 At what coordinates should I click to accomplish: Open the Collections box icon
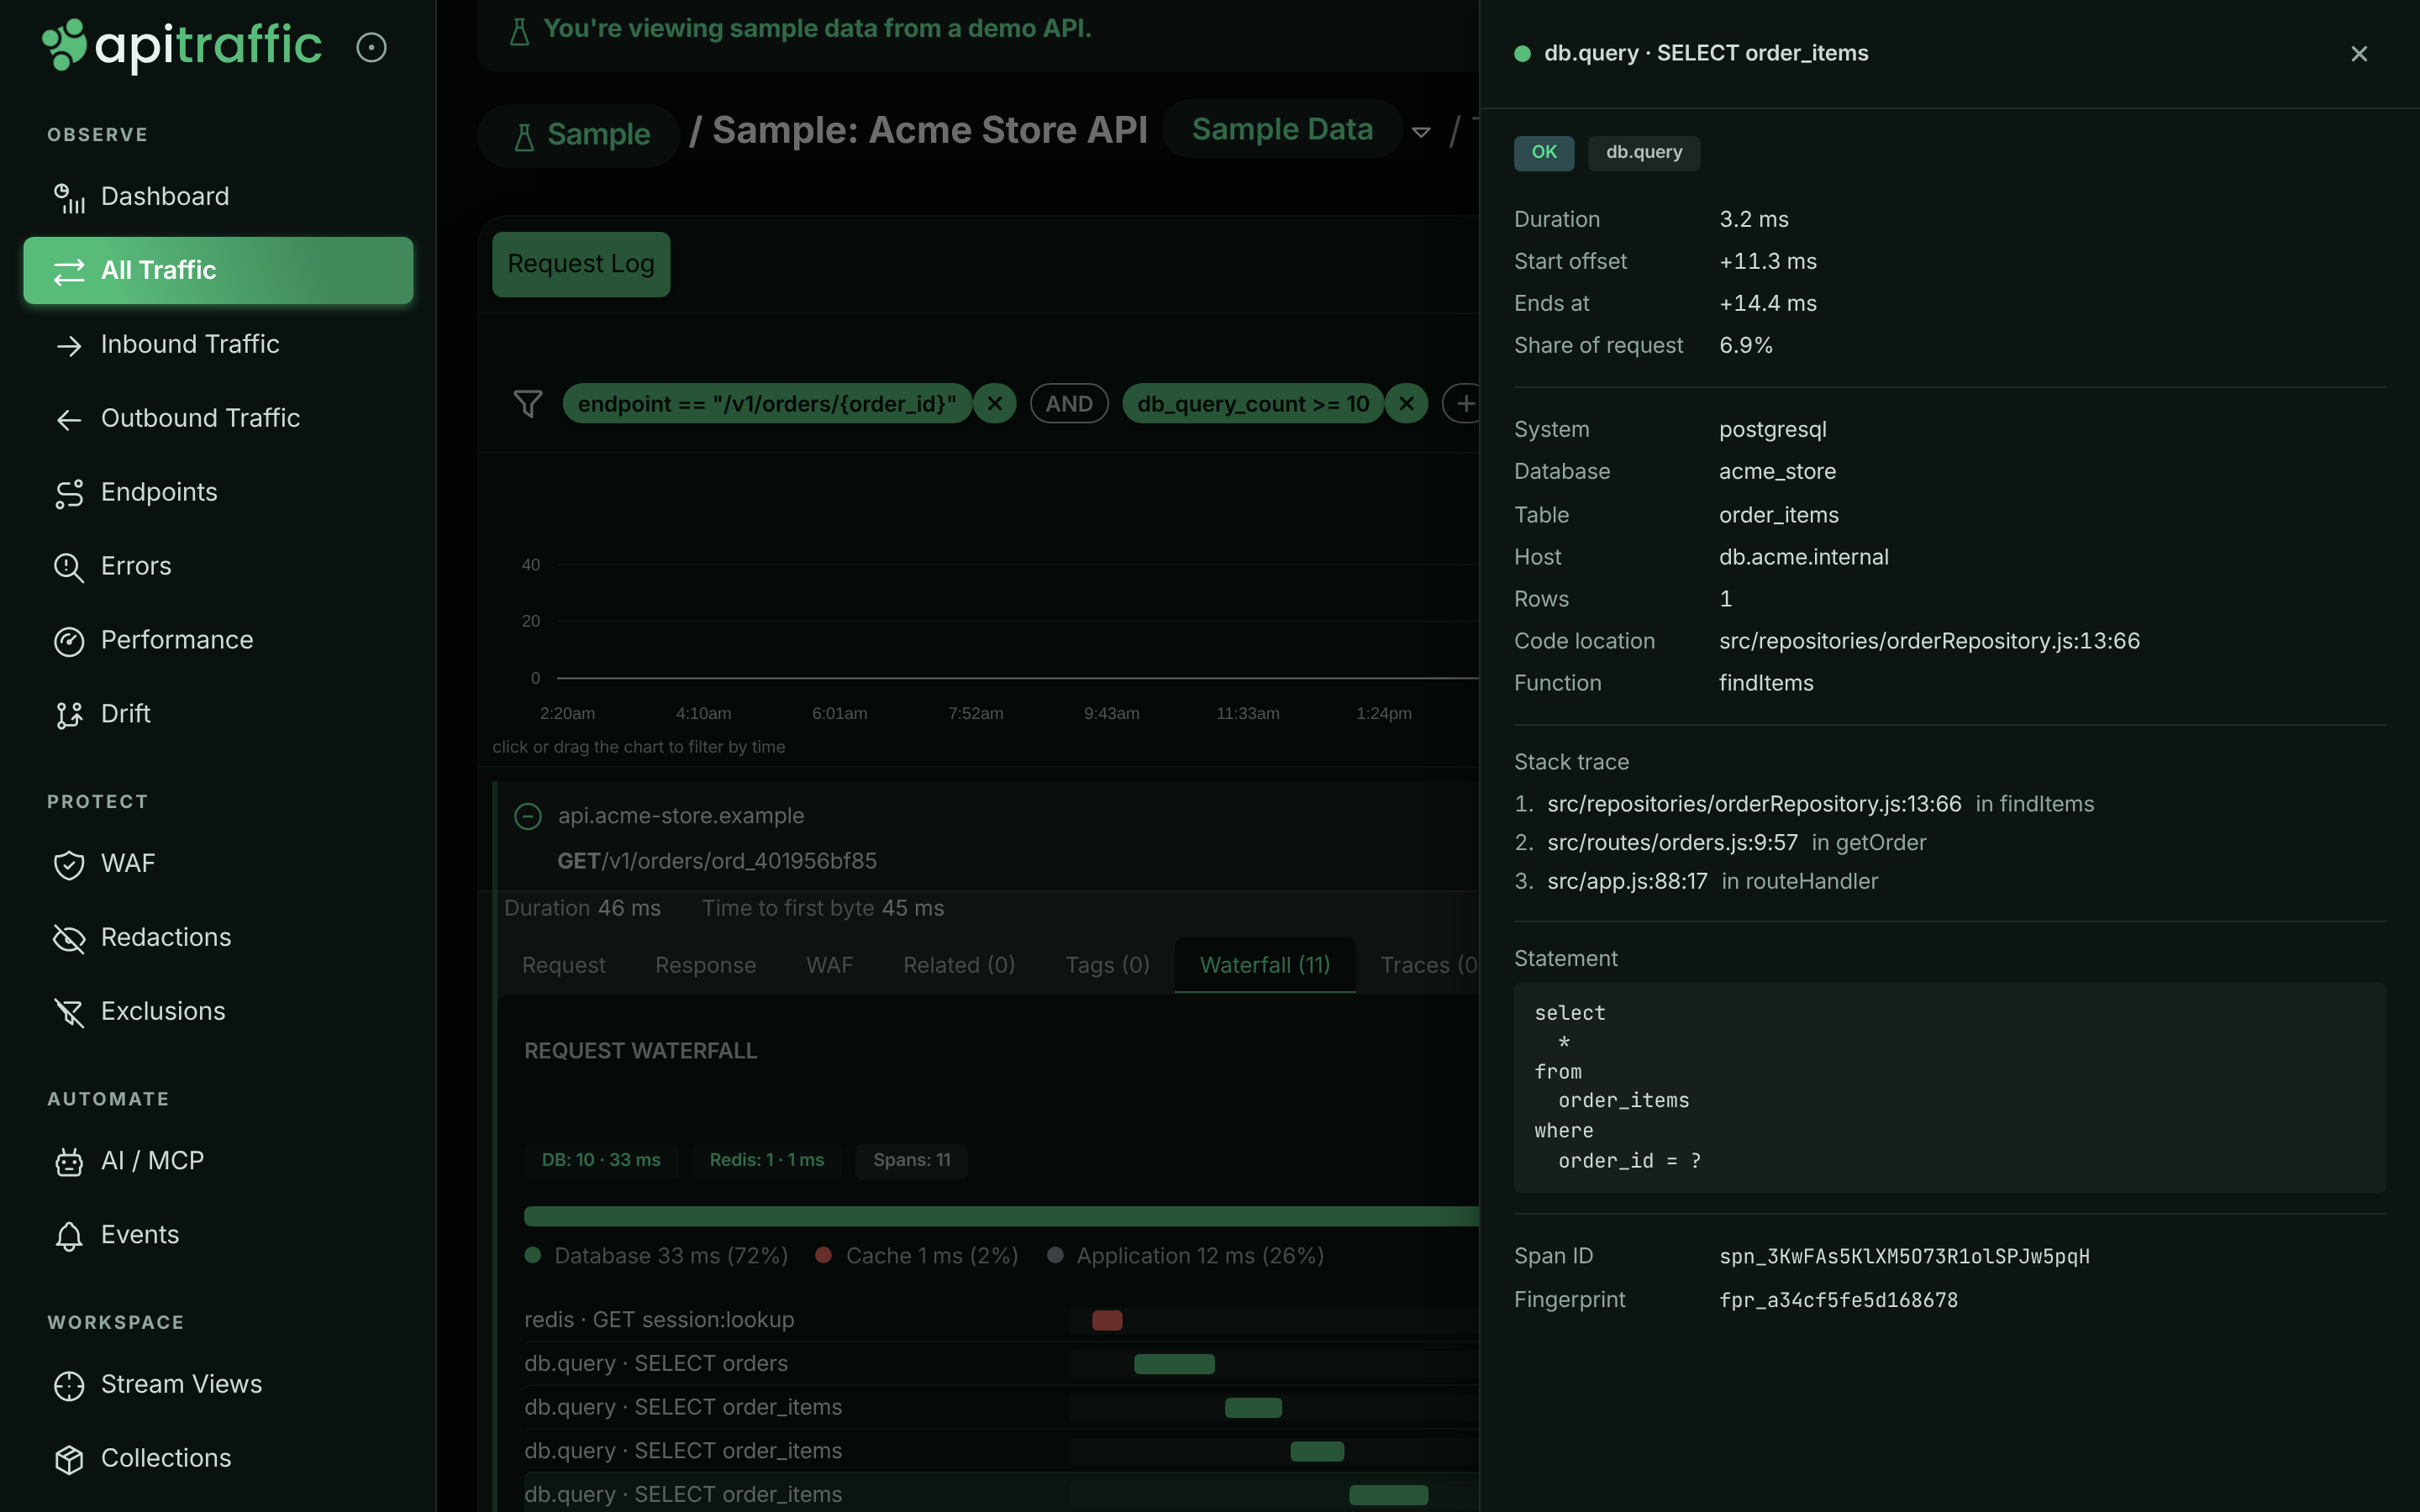tap(69, 1460)
